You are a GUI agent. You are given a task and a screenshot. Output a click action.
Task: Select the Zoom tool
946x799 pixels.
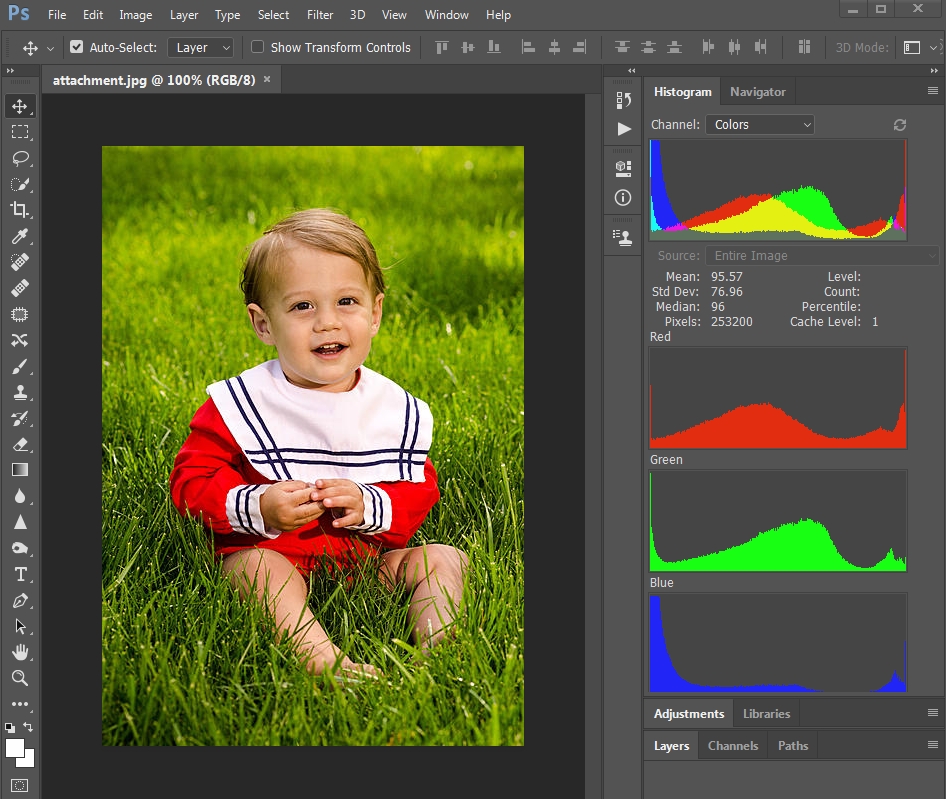tap(20, 678)
